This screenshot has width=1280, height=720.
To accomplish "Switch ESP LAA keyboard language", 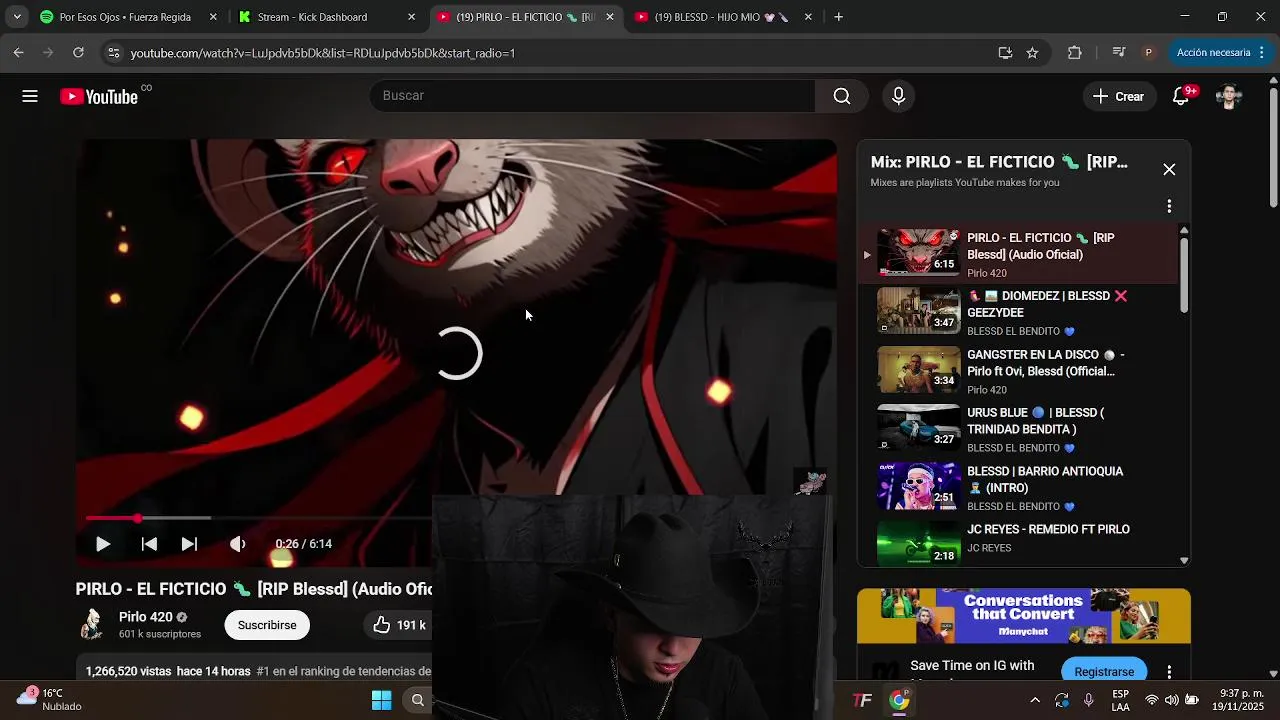I will click(x=1121, y=700).
